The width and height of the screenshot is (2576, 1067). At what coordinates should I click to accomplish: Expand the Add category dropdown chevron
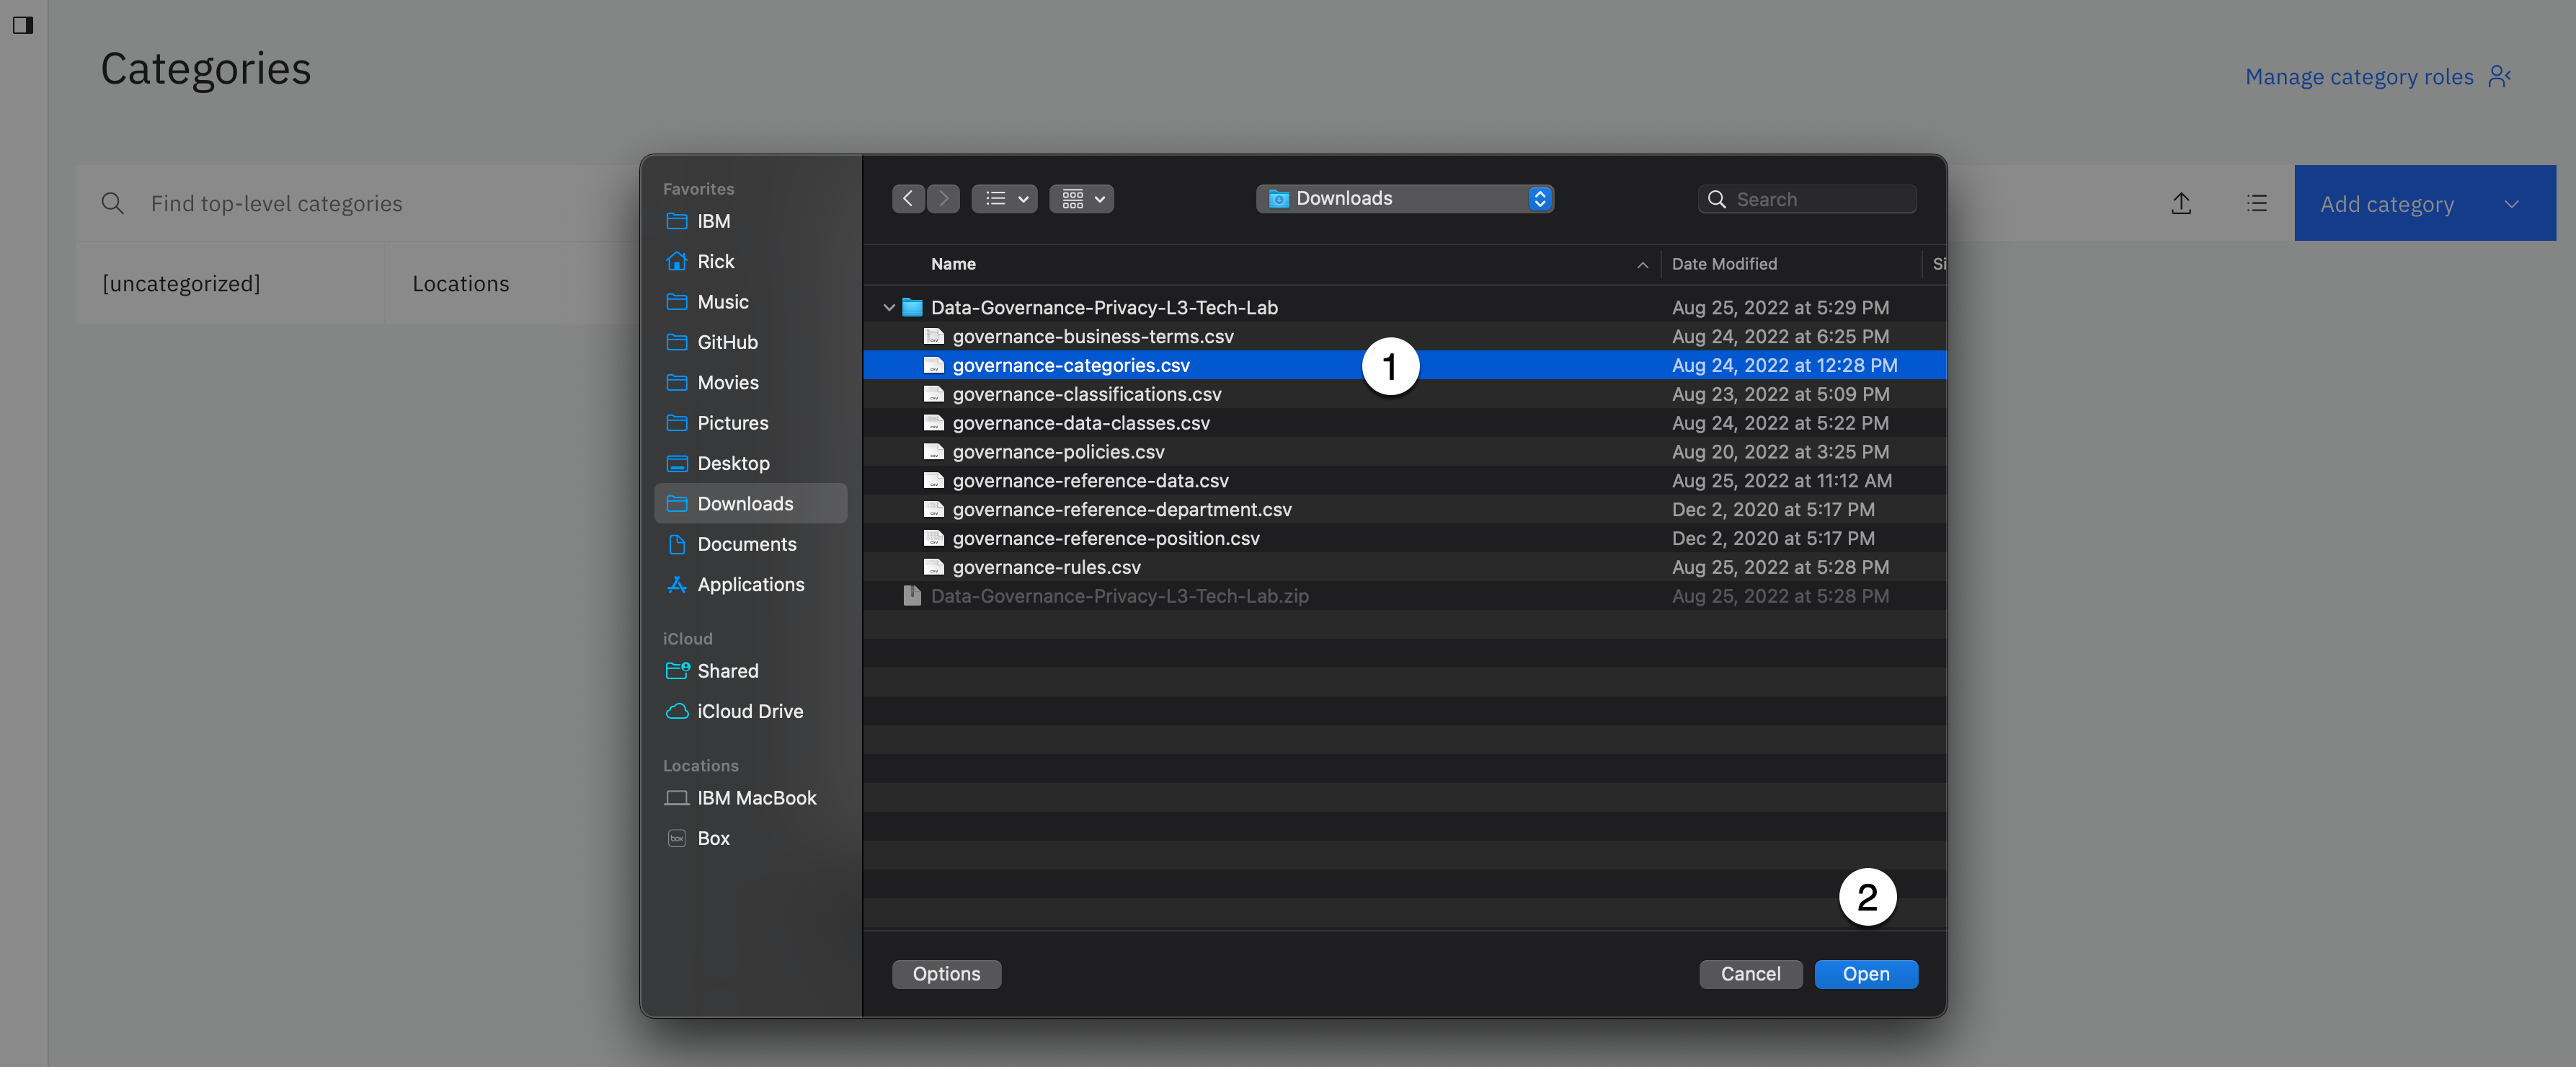(x=2511, y=204)
